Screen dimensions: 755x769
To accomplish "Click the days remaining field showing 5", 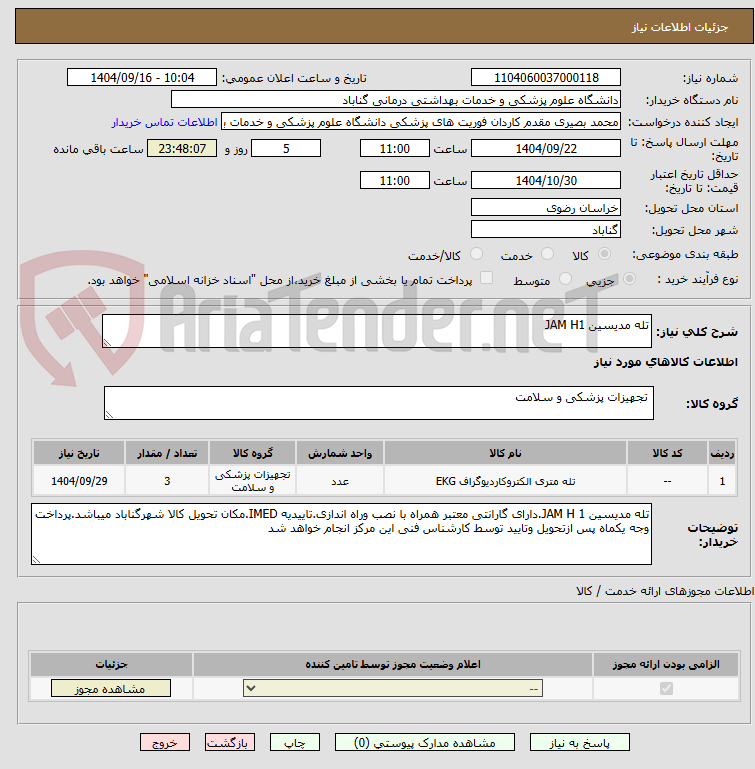I will 286,149.
